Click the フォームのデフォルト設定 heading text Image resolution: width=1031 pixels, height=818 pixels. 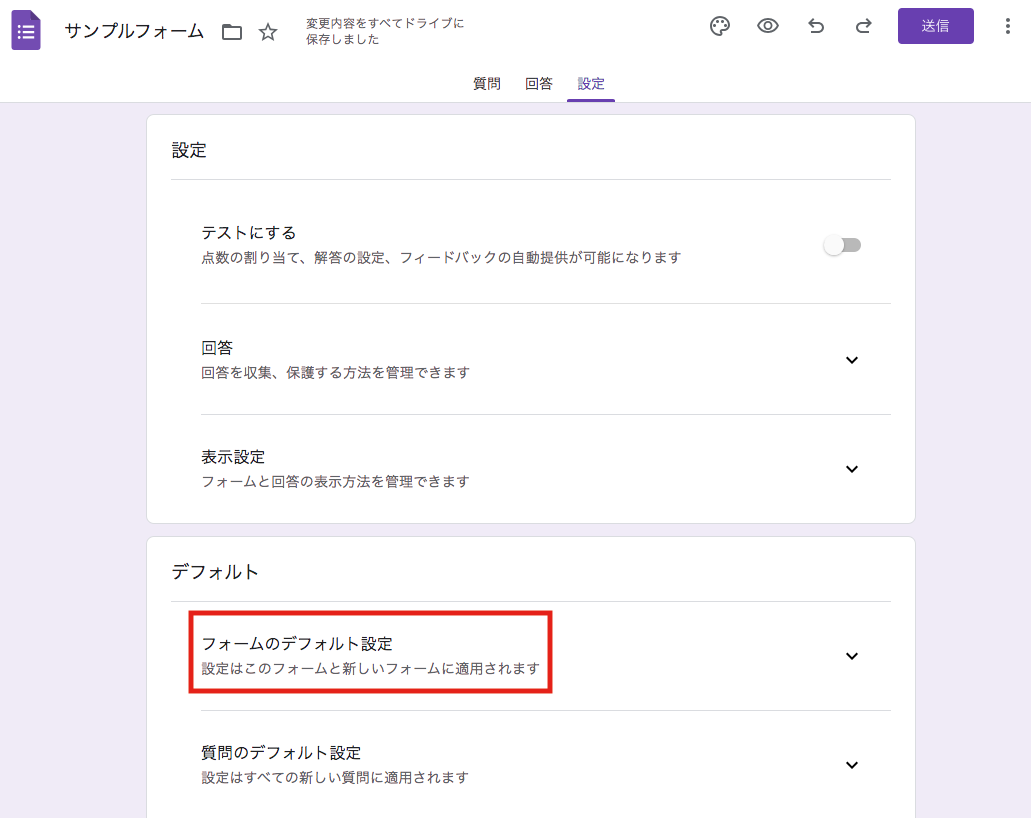click(x=297, y=644)
